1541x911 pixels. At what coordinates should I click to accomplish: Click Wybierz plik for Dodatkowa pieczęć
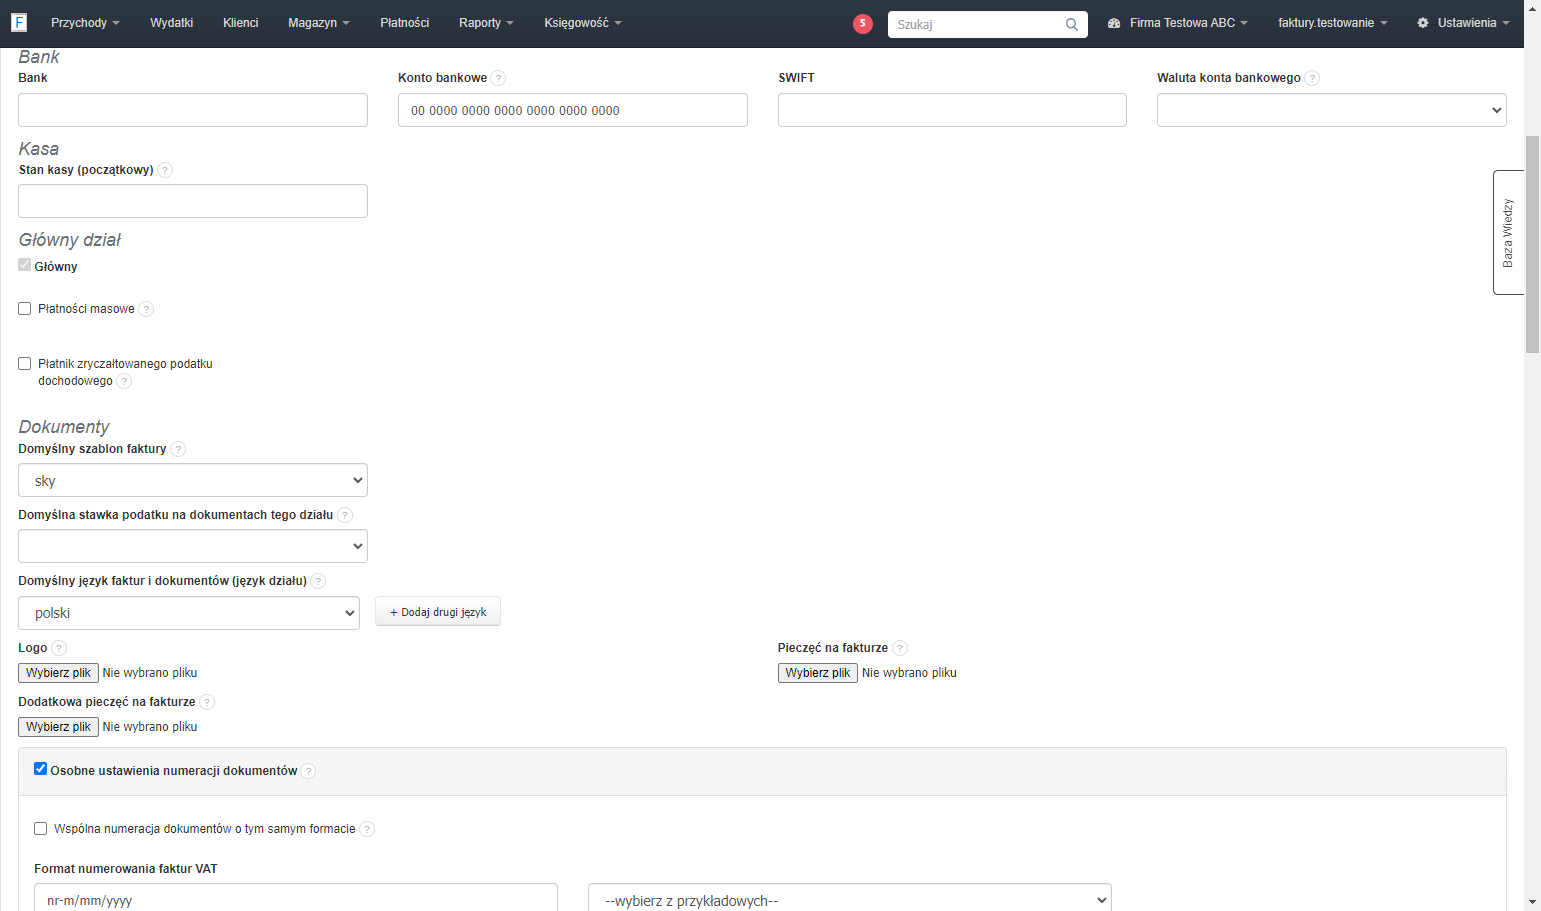coord(58,727)
